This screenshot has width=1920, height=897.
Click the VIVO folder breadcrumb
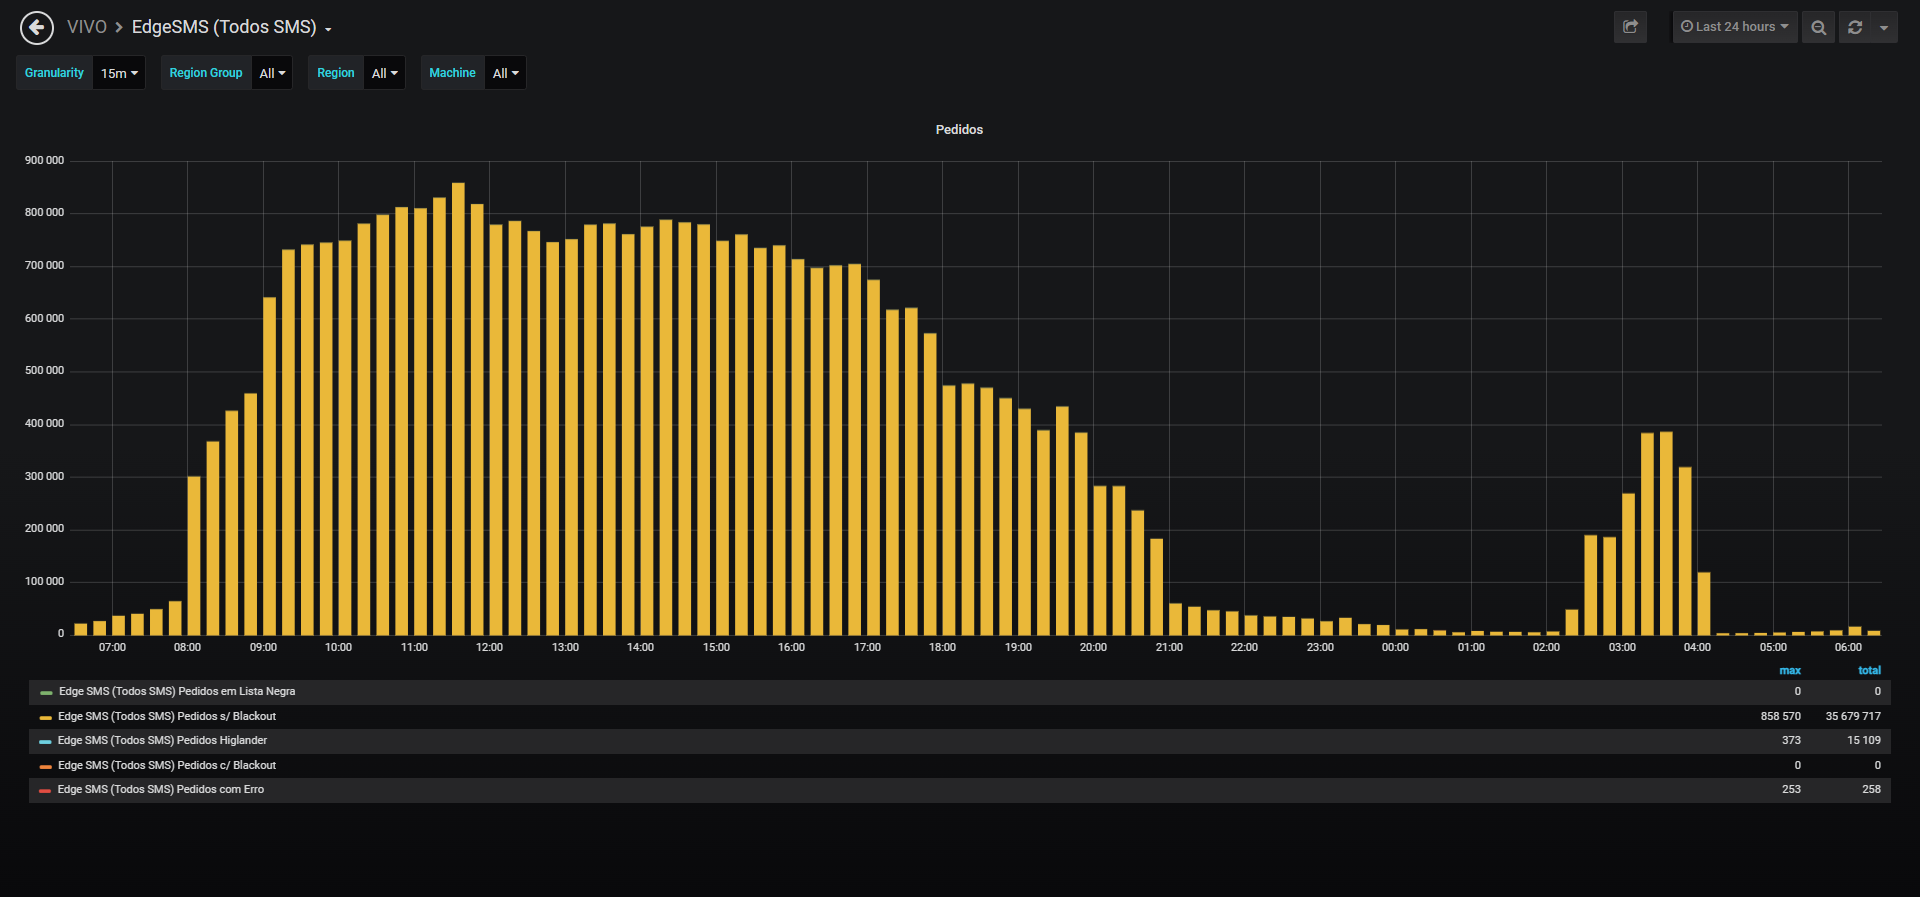(86, 27)
